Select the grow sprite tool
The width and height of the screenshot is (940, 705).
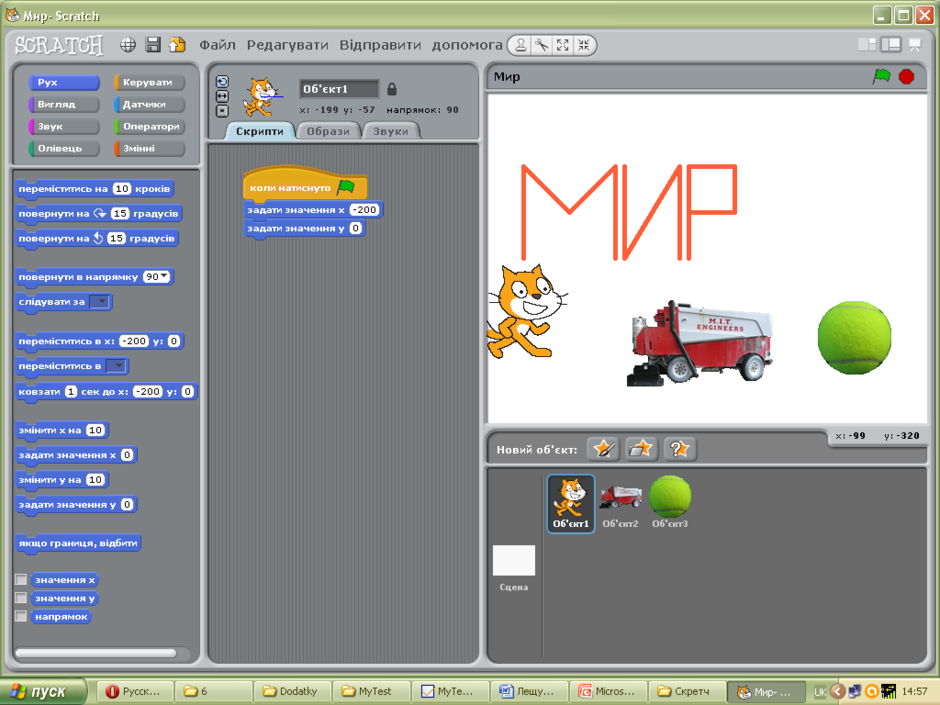click(x=562, y=45)
